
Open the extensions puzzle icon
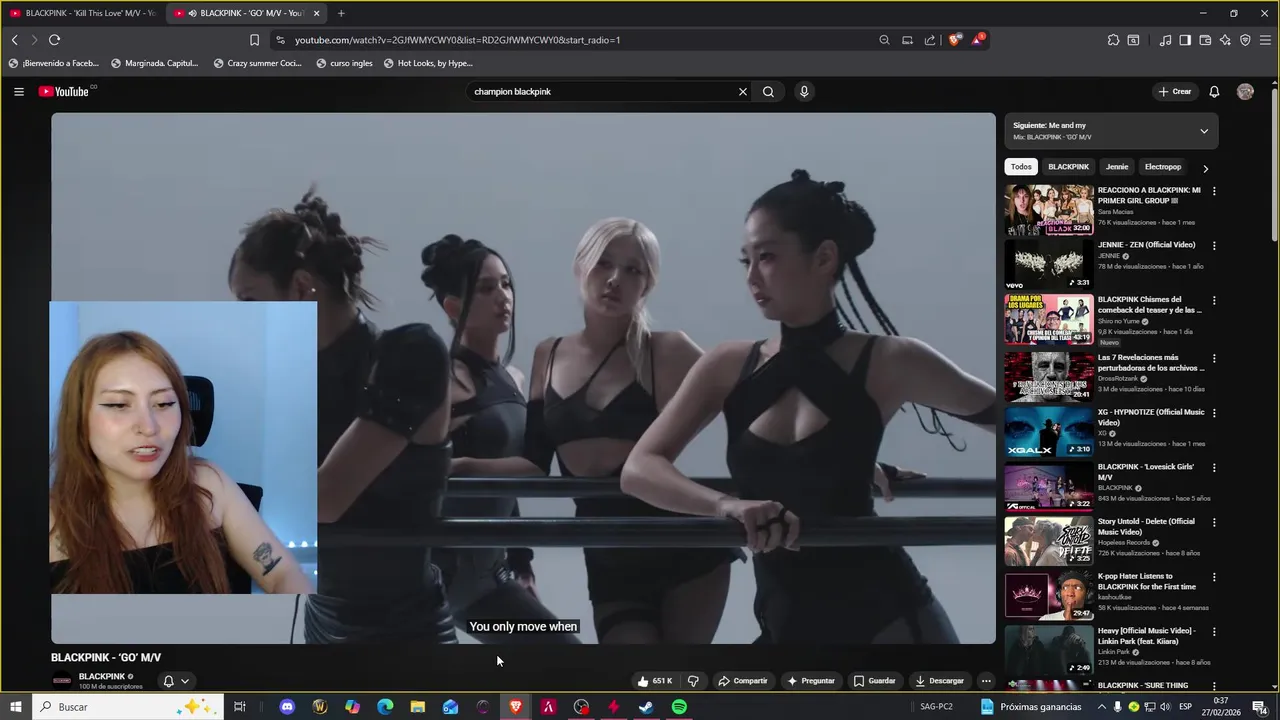point(1113,40)
